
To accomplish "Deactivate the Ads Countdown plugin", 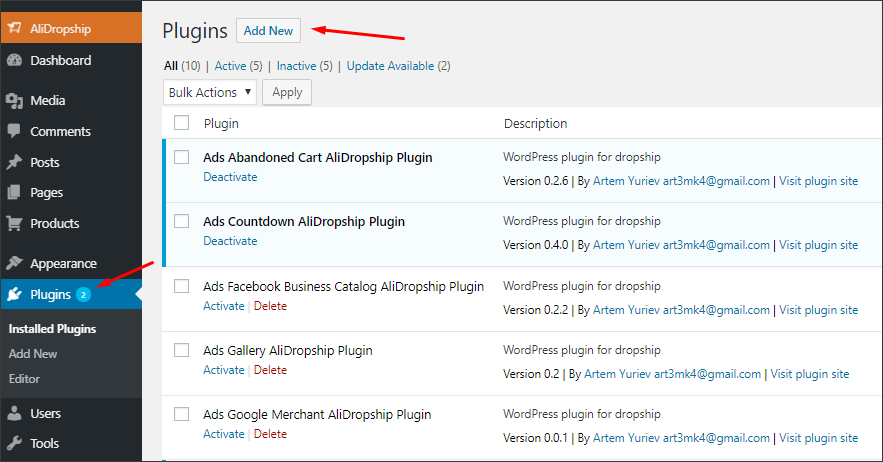I will point(230,241).
